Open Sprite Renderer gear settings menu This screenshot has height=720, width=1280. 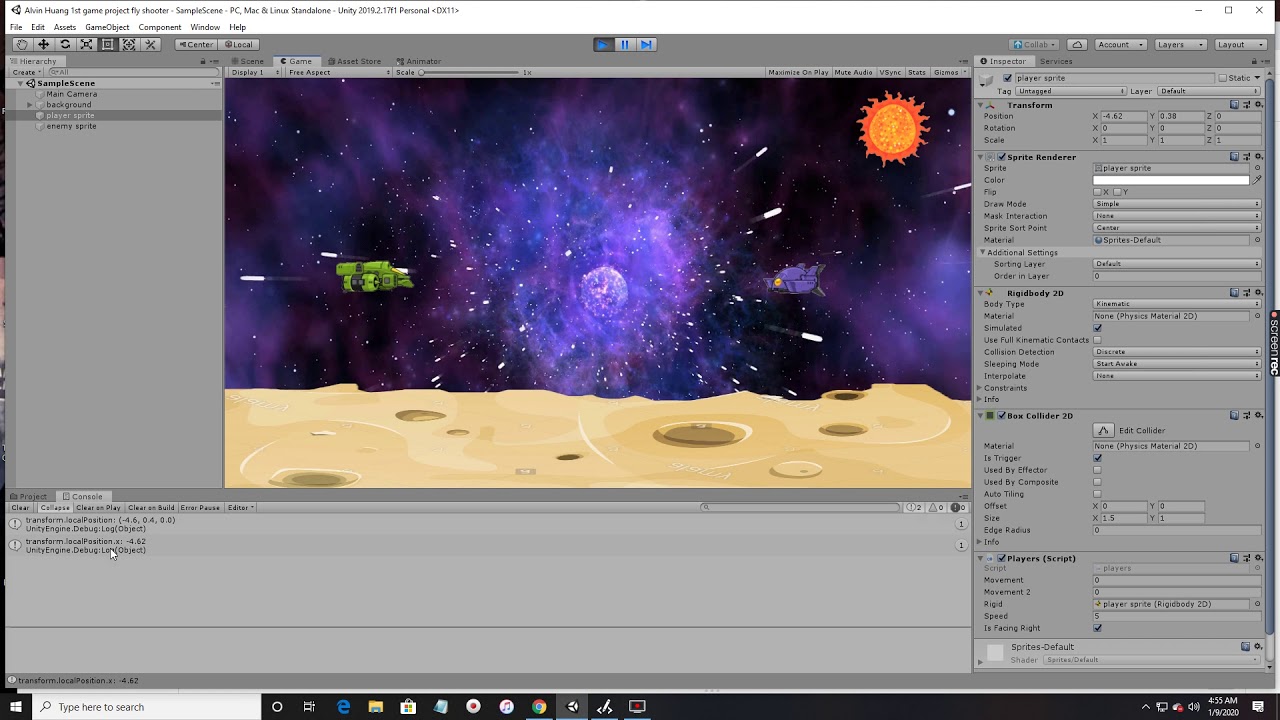click(1258, 157)
